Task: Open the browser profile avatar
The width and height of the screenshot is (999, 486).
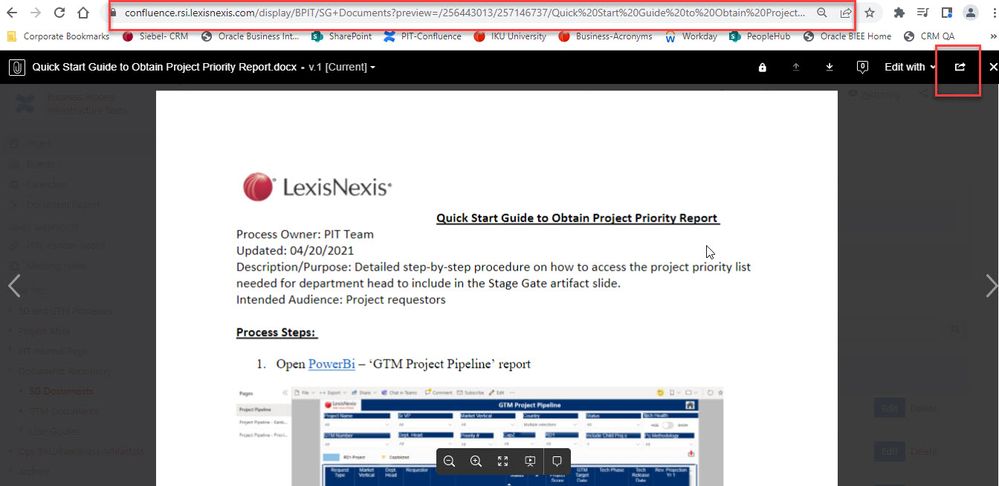Action: [x=970, y=13]
